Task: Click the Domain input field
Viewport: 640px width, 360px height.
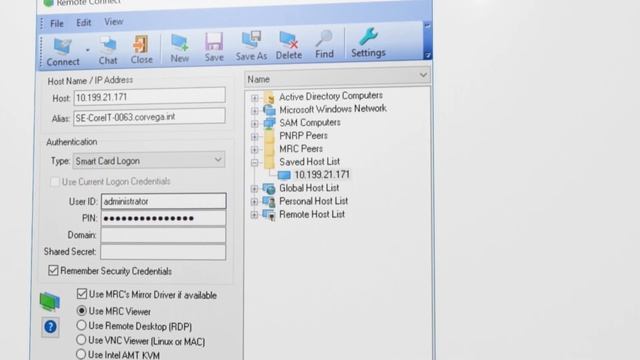Action: pyautogui.click(x=163, y=235)
